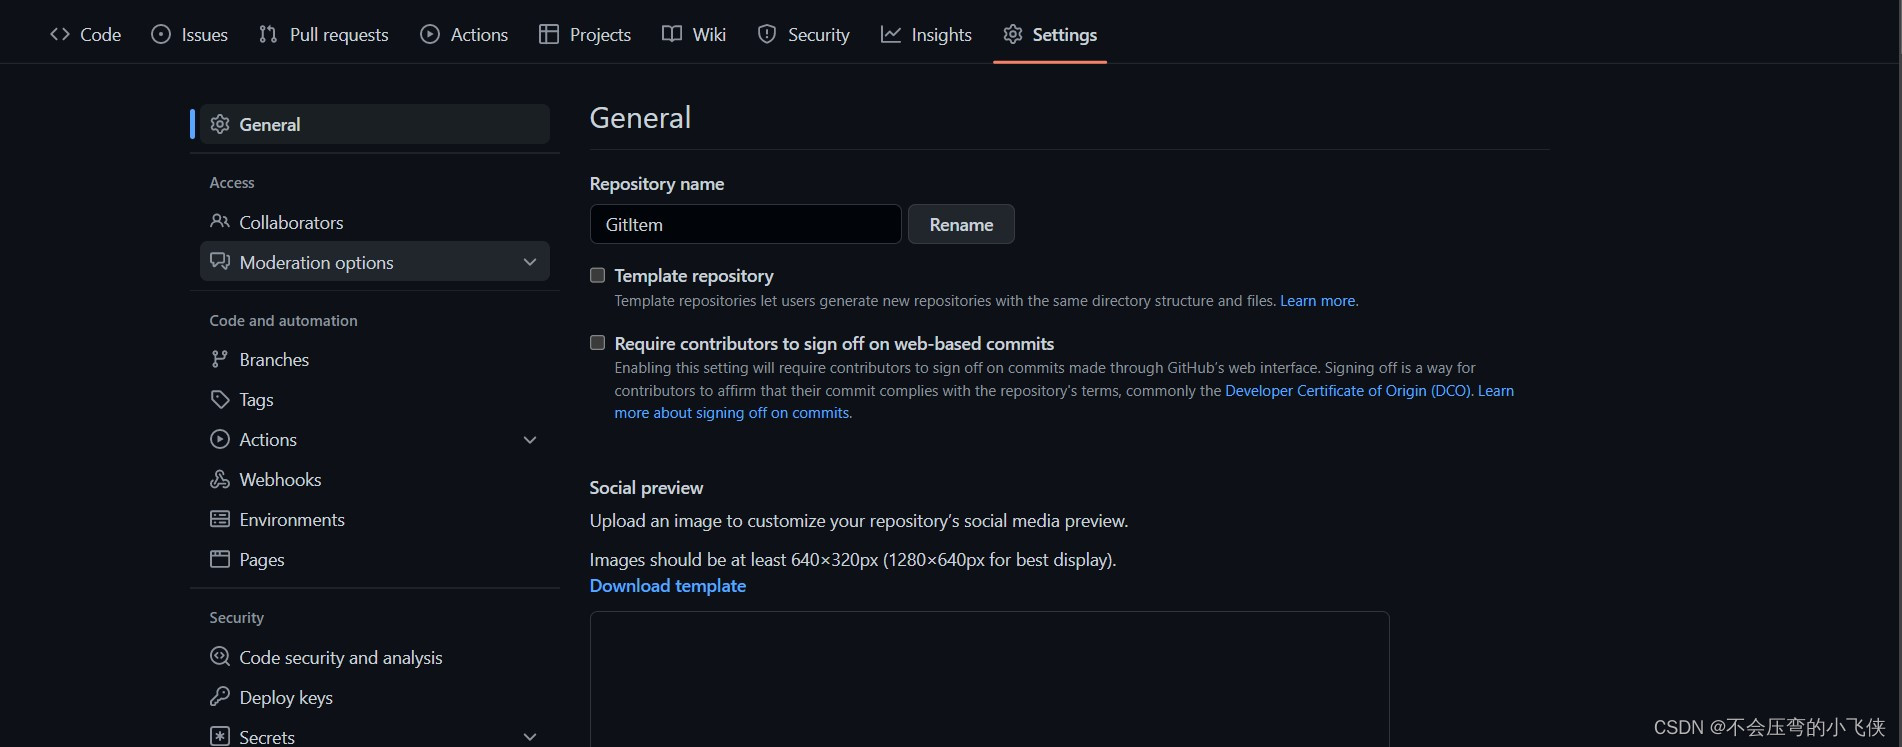
Task: Switch to the Pull requests tab
Action: coord(324,34)
